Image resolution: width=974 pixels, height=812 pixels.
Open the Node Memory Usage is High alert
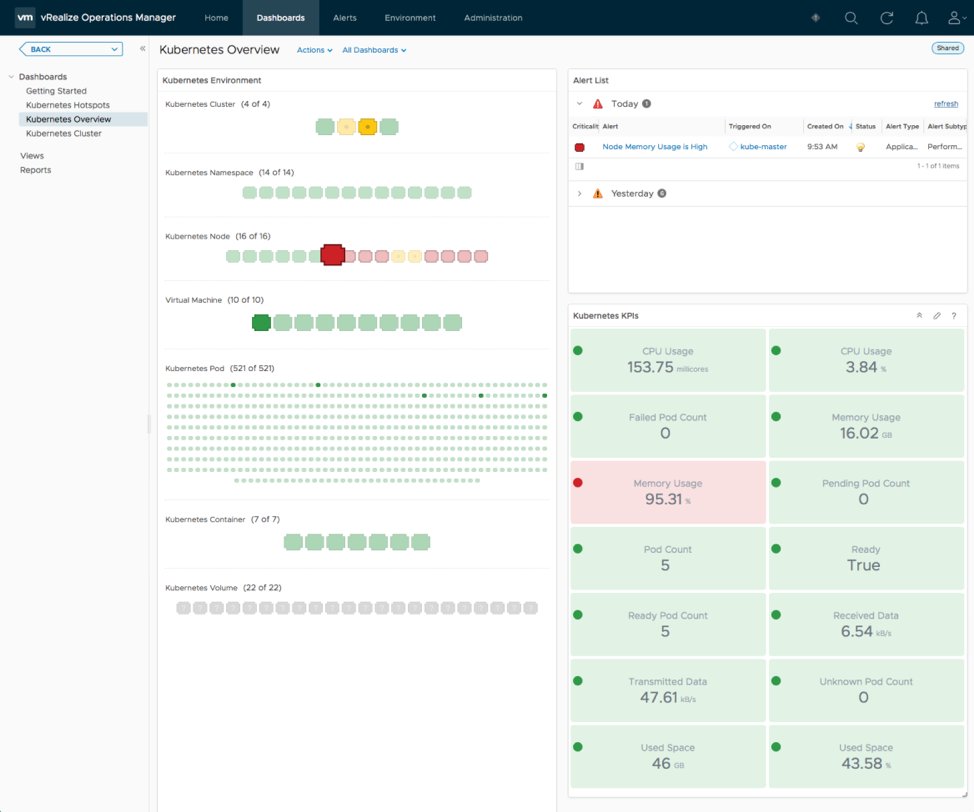click(655, 147)
